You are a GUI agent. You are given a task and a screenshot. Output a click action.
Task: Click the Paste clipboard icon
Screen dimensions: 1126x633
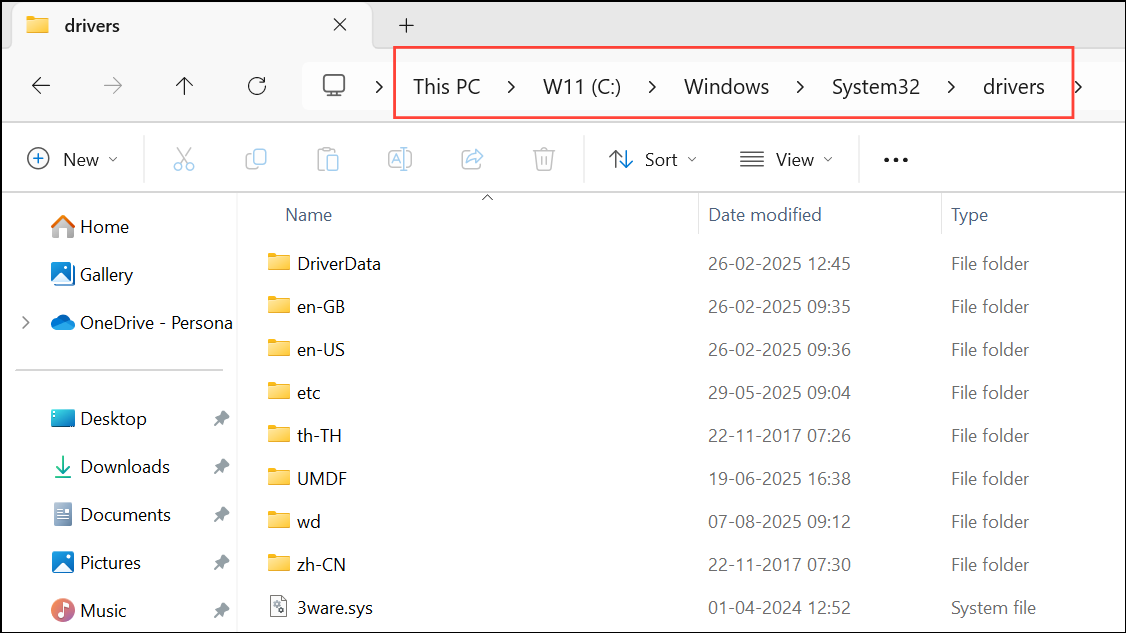328,159
